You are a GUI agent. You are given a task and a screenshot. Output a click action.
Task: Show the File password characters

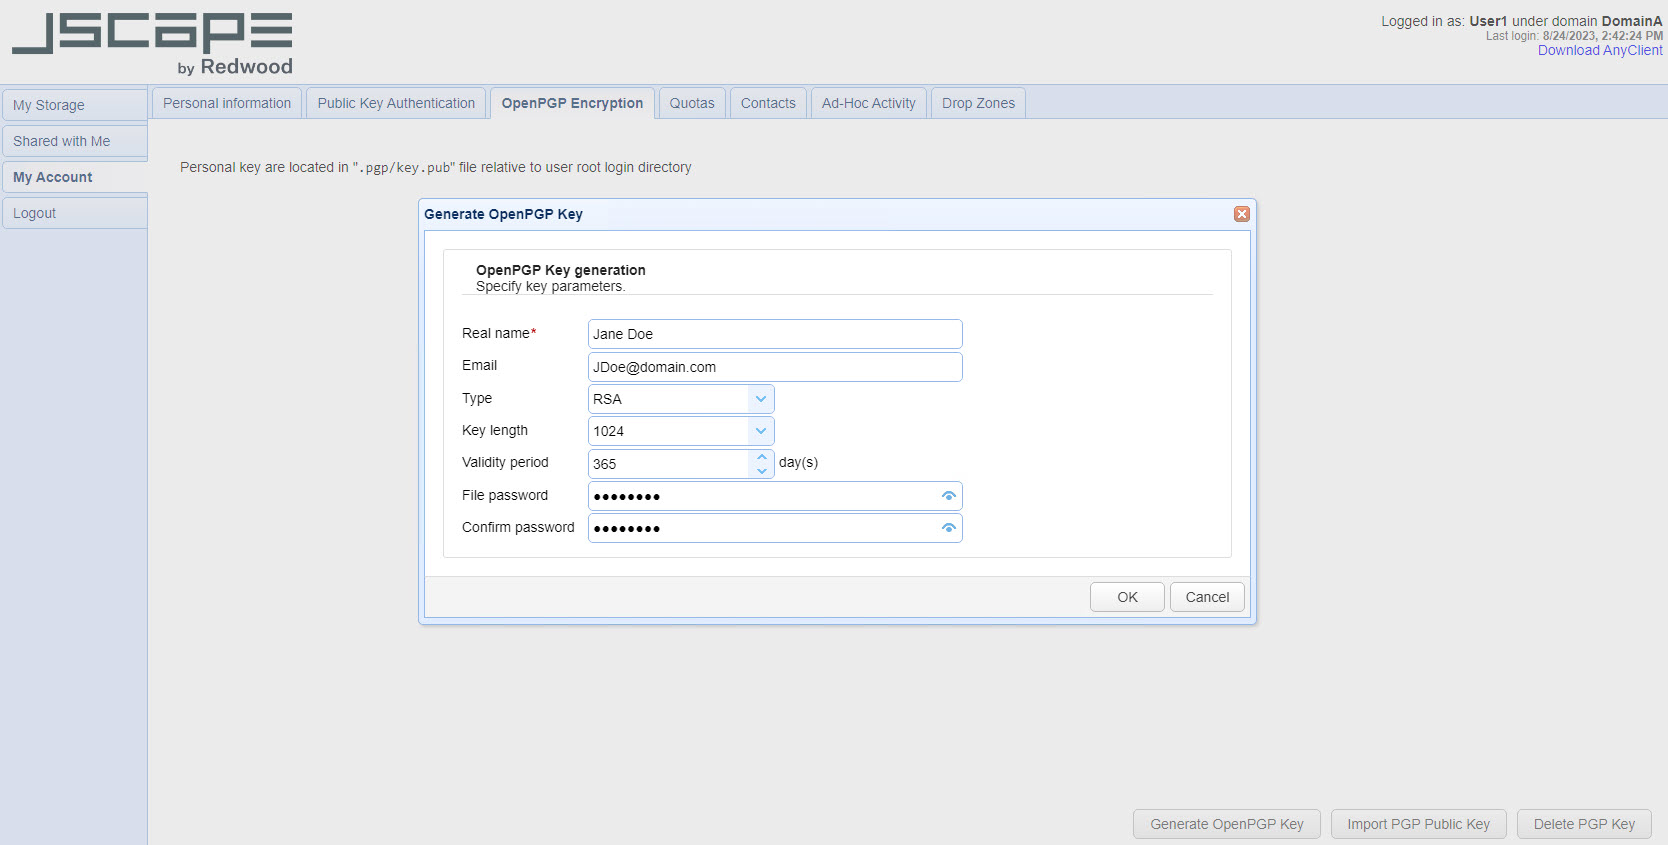948,496
